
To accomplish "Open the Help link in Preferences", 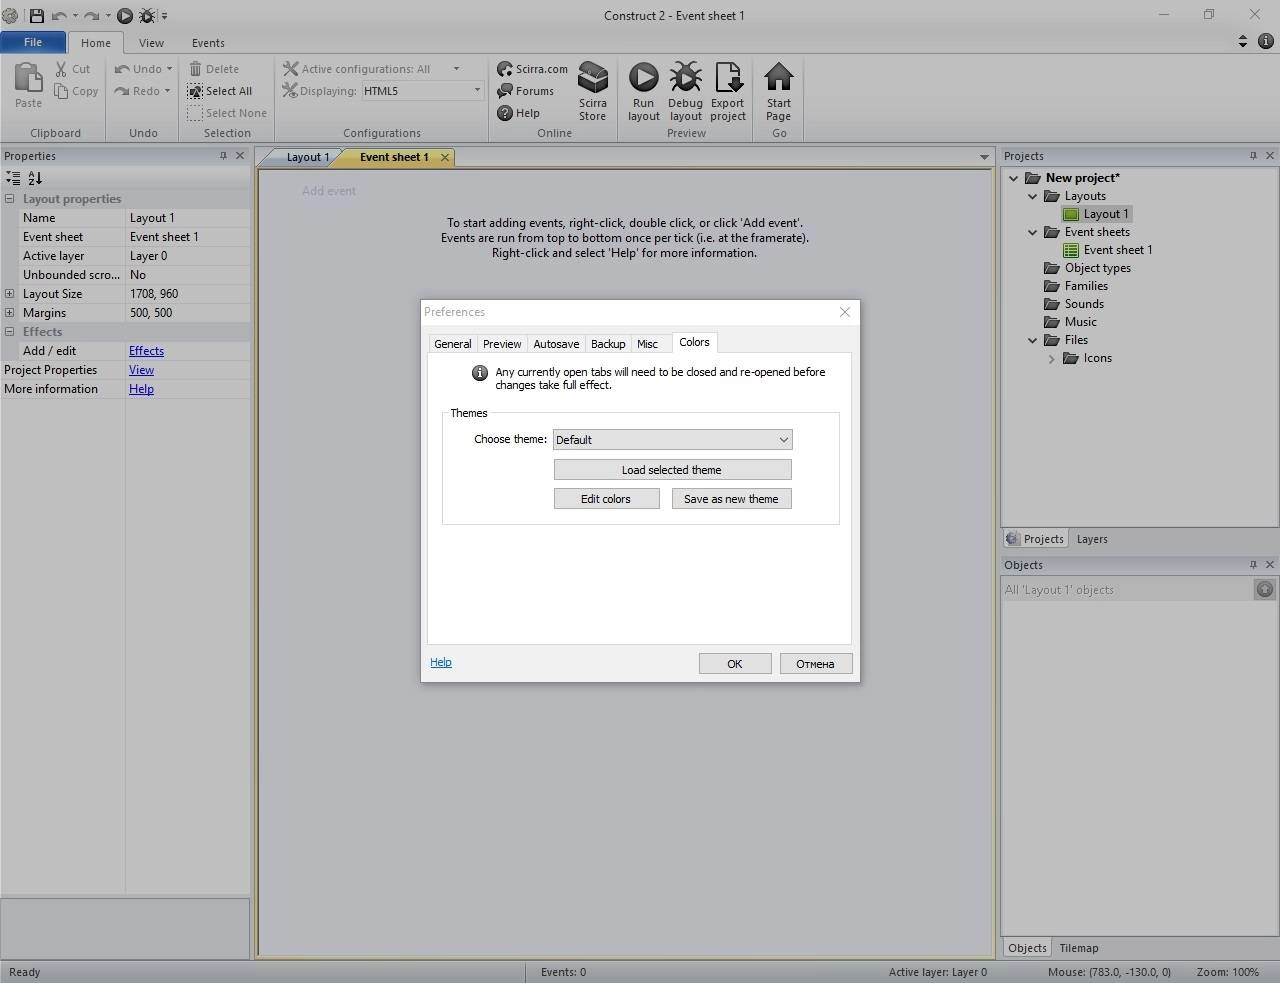I will 441,662.
